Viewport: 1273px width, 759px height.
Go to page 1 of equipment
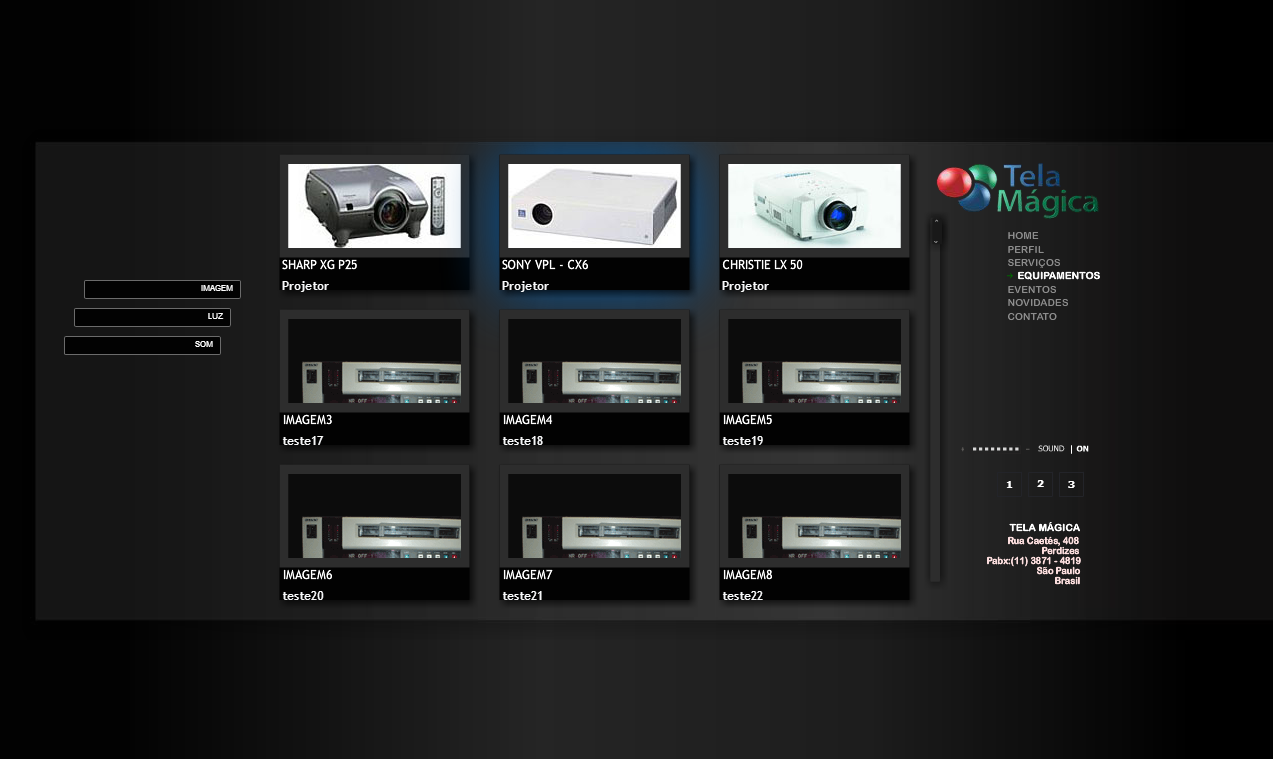[x=1009, y=485]
